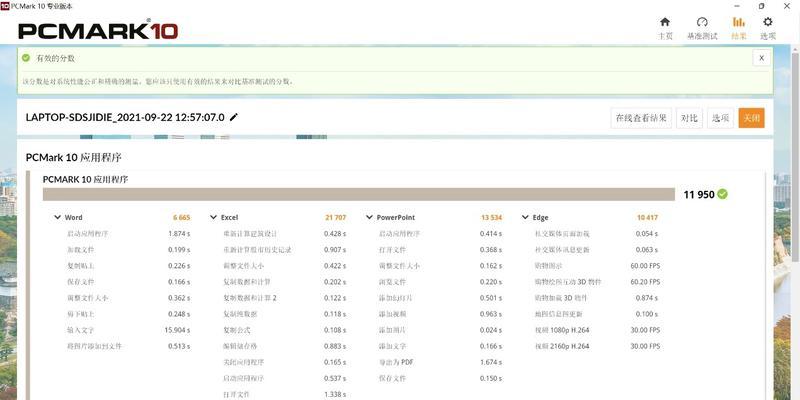Click the Edge score 10 417

pyautogui.click(x=647, y=217)
